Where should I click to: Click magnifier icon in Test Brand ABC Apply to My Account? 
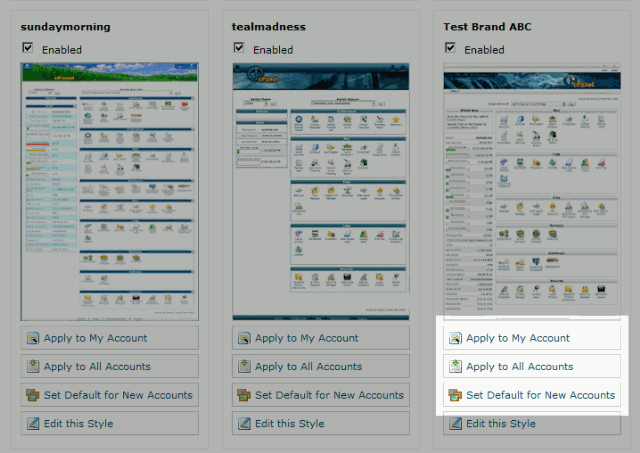pos(455,338)
